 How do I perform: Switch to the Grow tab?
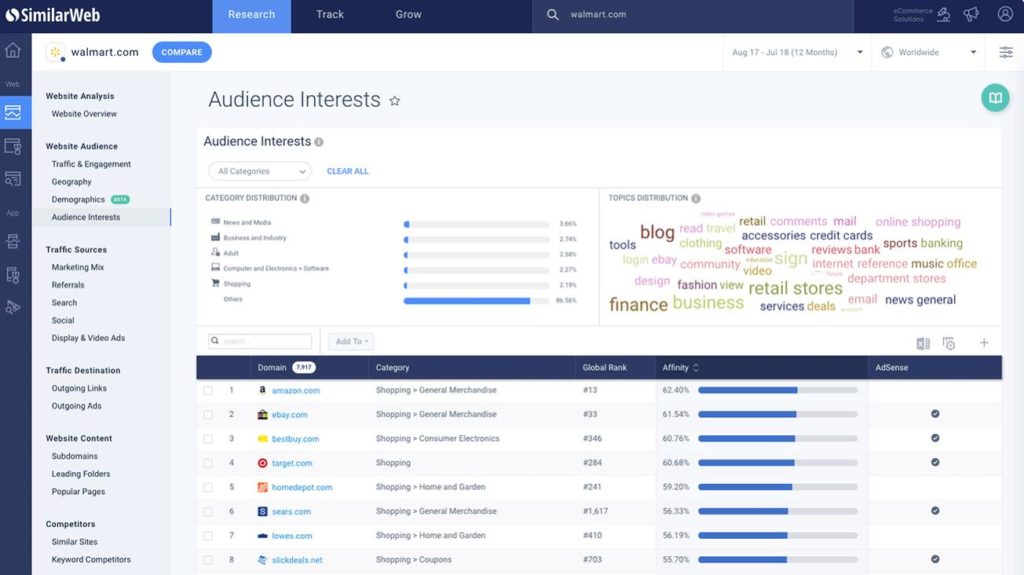[x=408, y=14]
